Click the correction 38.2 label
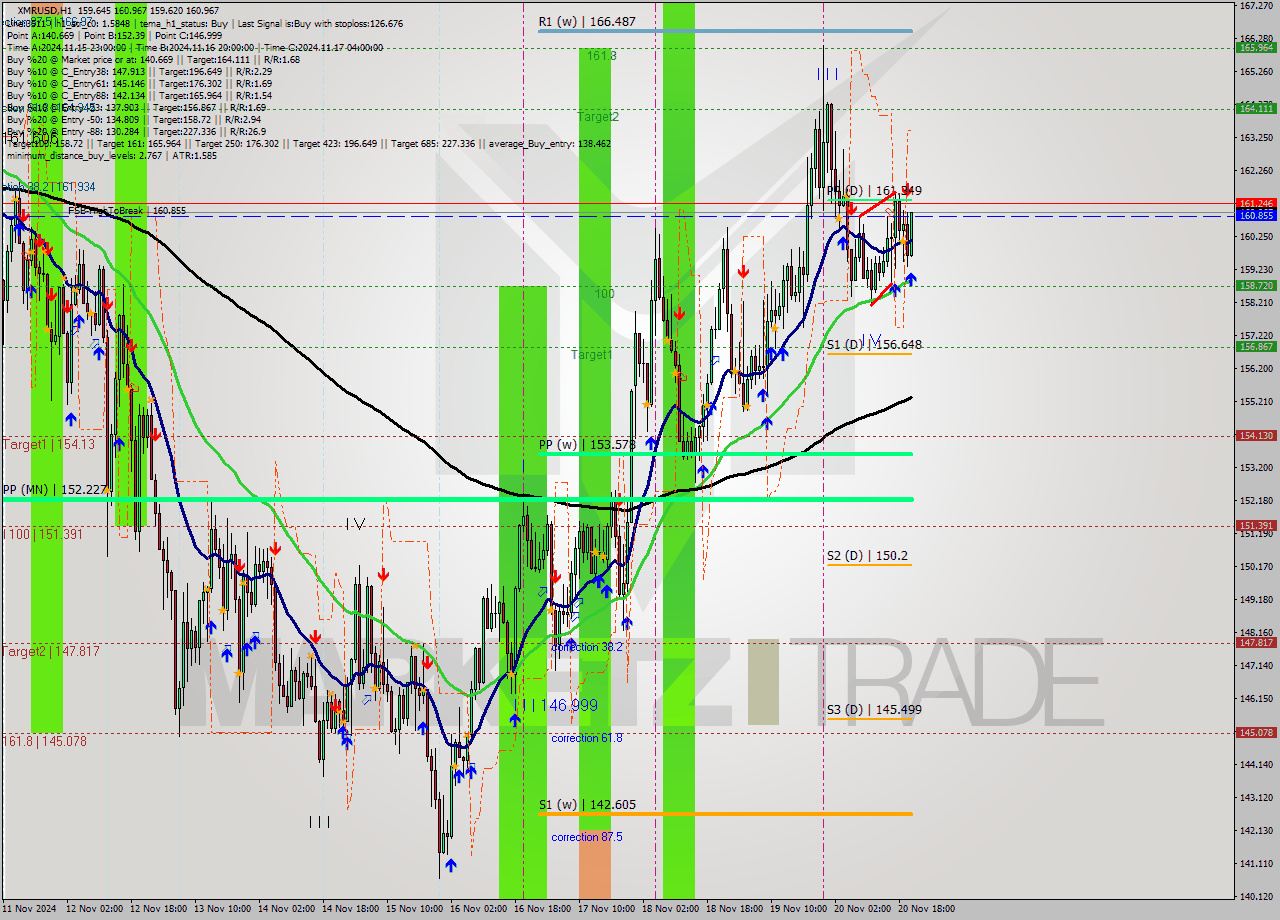The width and height of the screenshot is (1280, 920). pos(587,647)
